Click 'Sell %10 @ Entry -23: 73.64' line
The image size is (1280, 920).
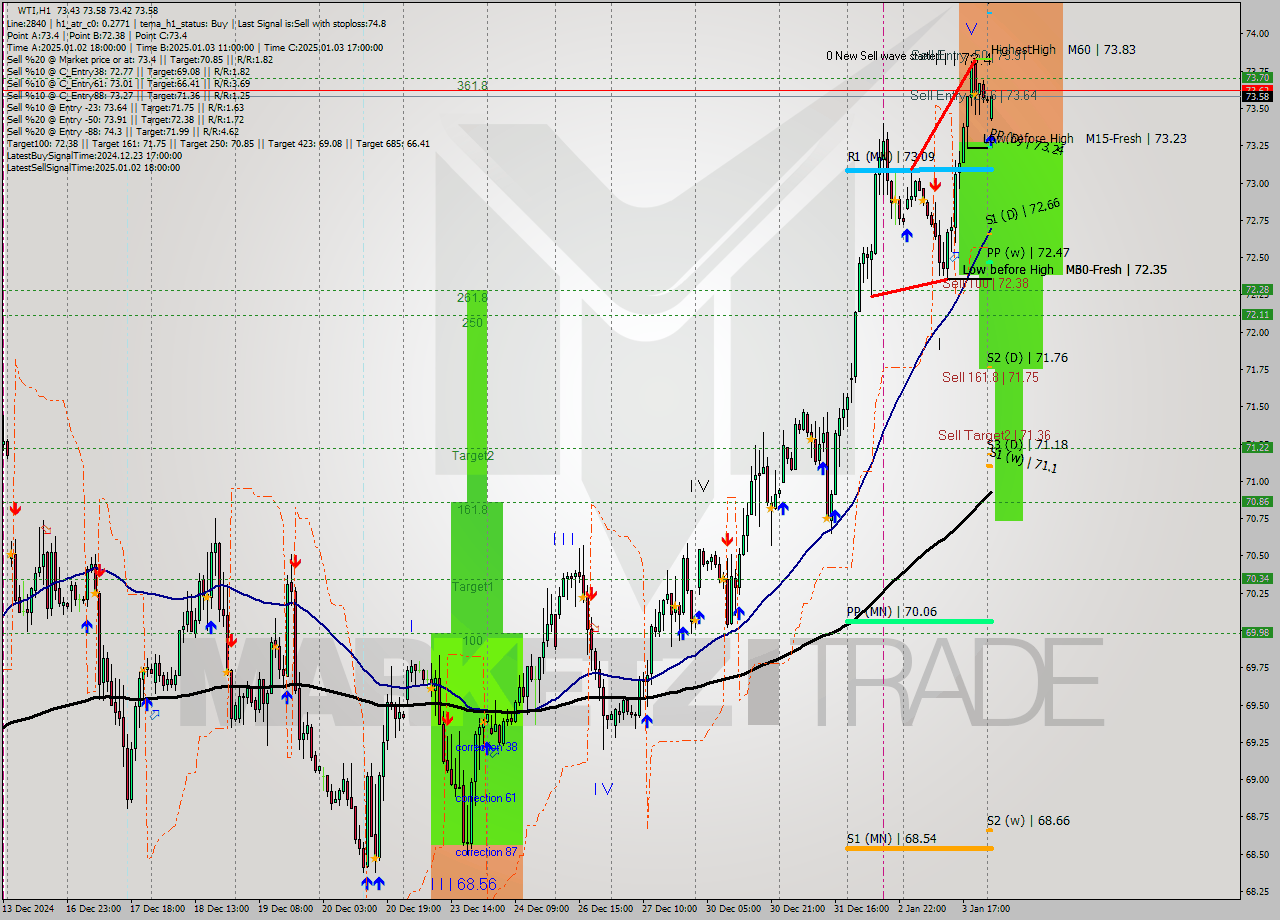(125, 107)
